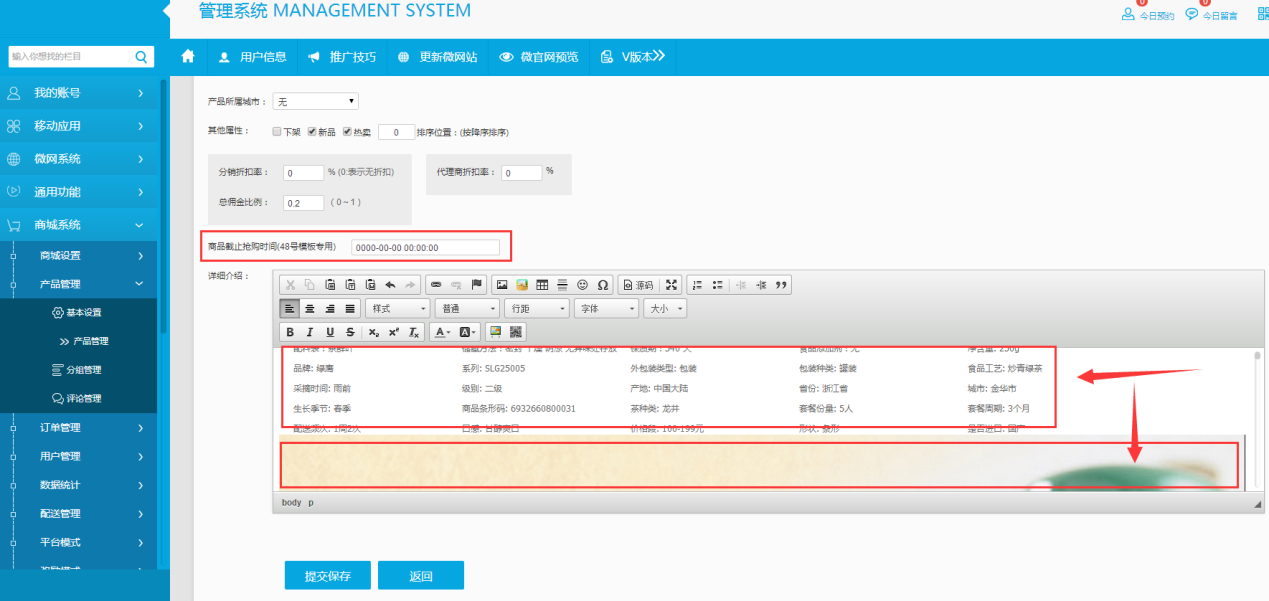Maximize the editor with the fullscreen icon
Screen dimensions: 1269x601
tap(672, 285)
